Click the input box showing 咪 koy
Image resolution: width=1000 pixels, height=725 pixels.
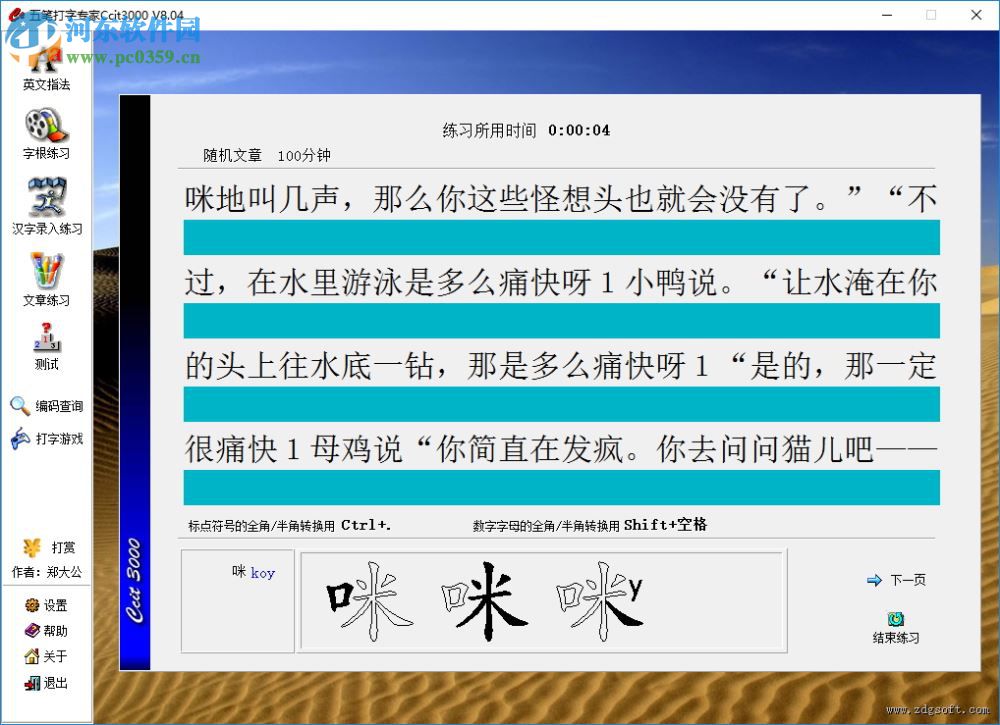coord(237,601)
